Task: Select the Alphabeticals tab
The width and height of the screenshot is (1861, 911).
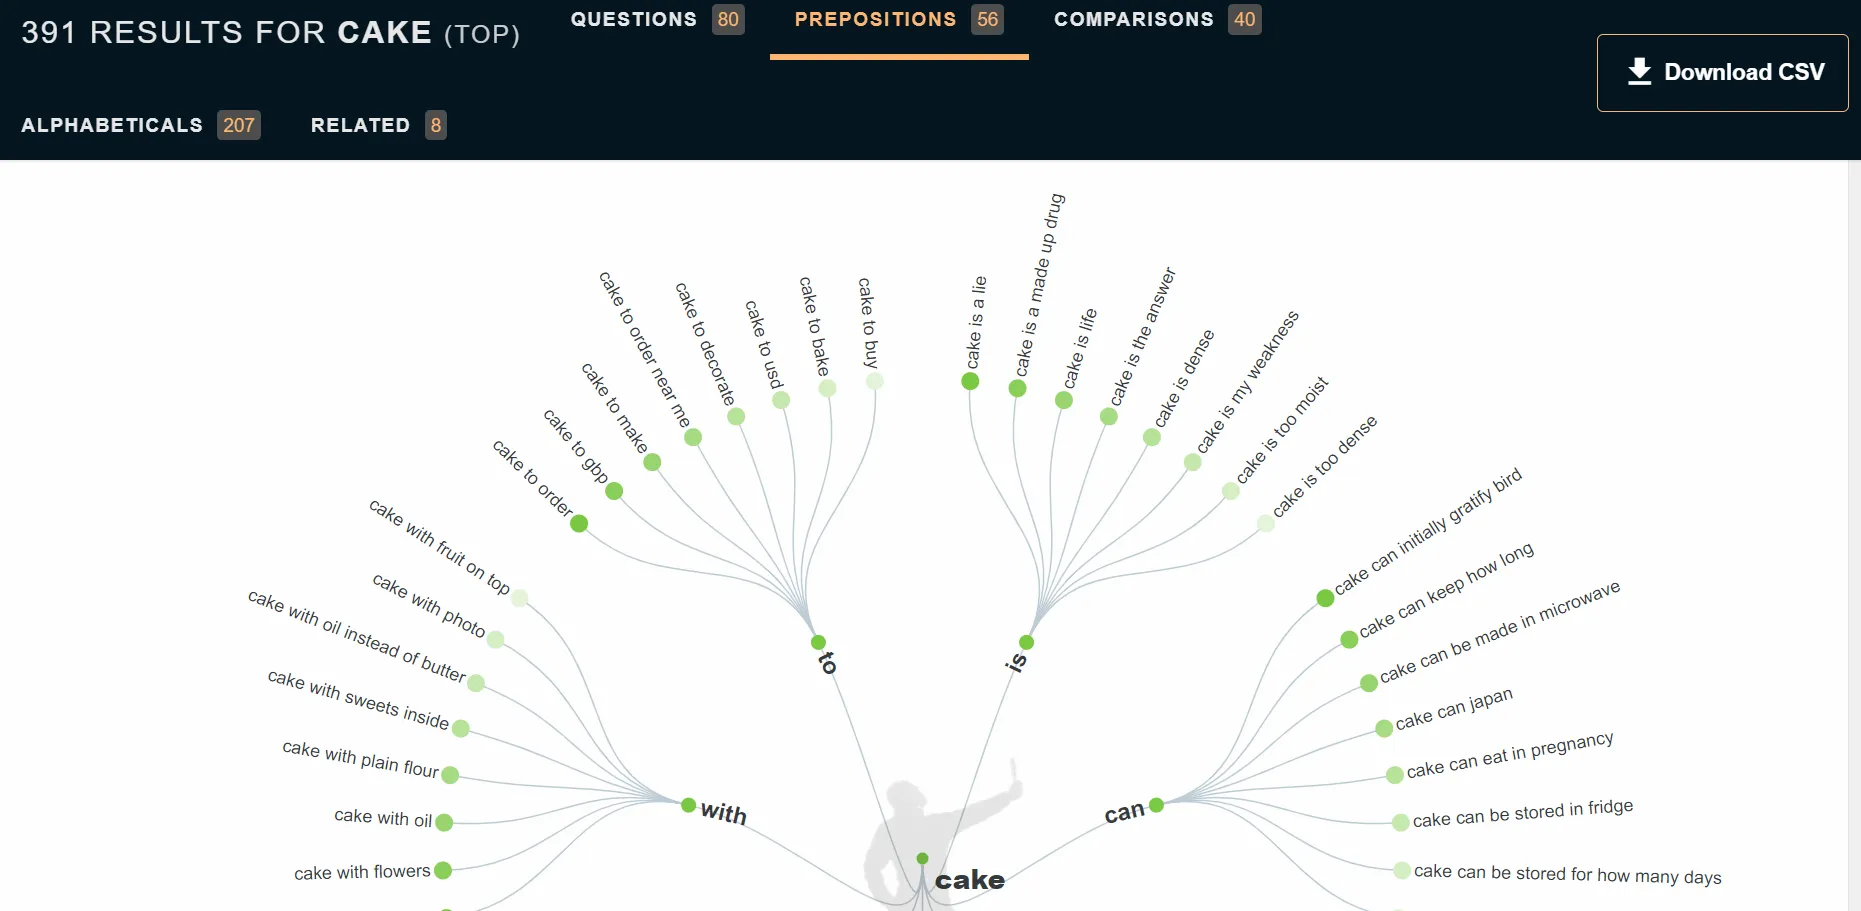Action: tap(140, 125)
